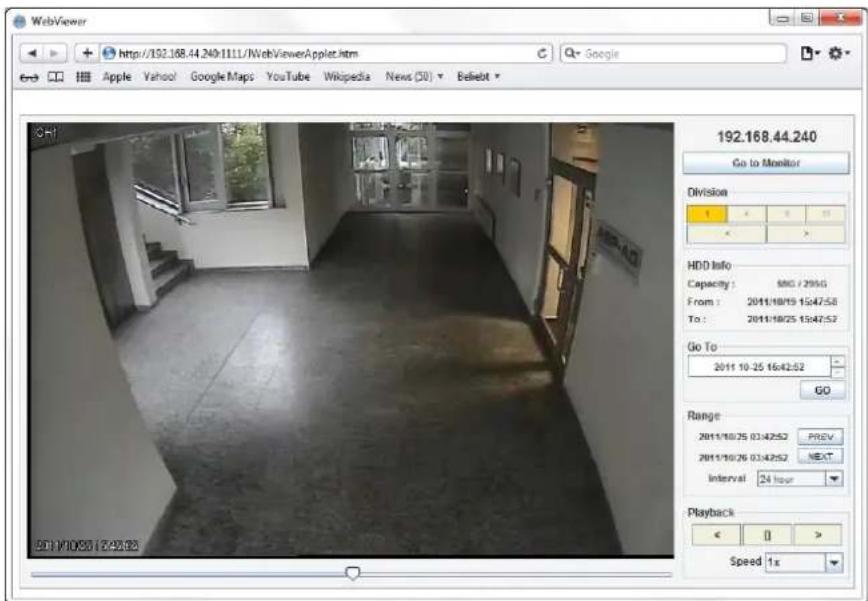Image resolution: width=868 pixels, height=601 pixels.
Task: Open the Google Maps bookmark
Action: pyautogui.click(x=222, y=77)
